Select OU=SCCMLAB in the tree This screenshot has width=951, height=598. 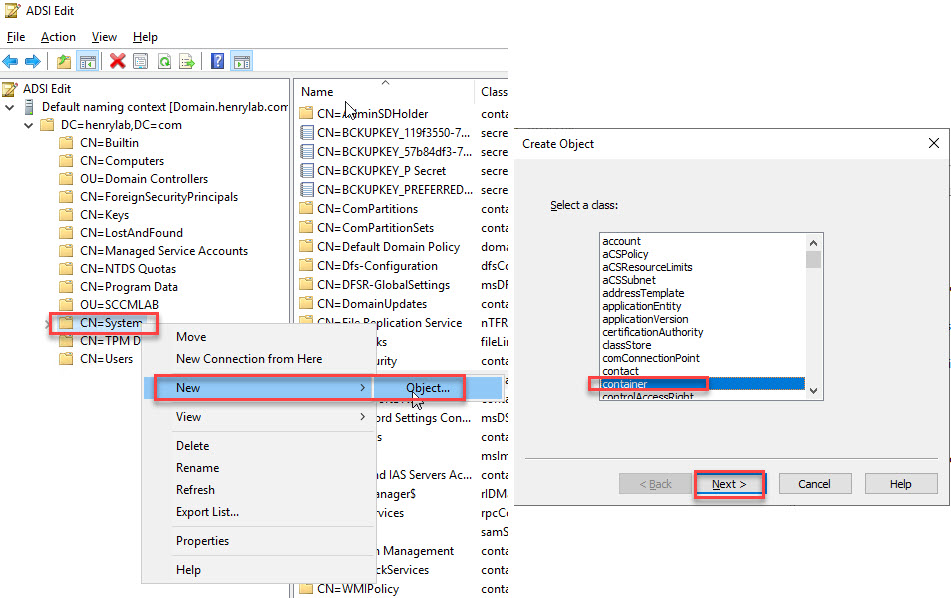tap(119, 305)
